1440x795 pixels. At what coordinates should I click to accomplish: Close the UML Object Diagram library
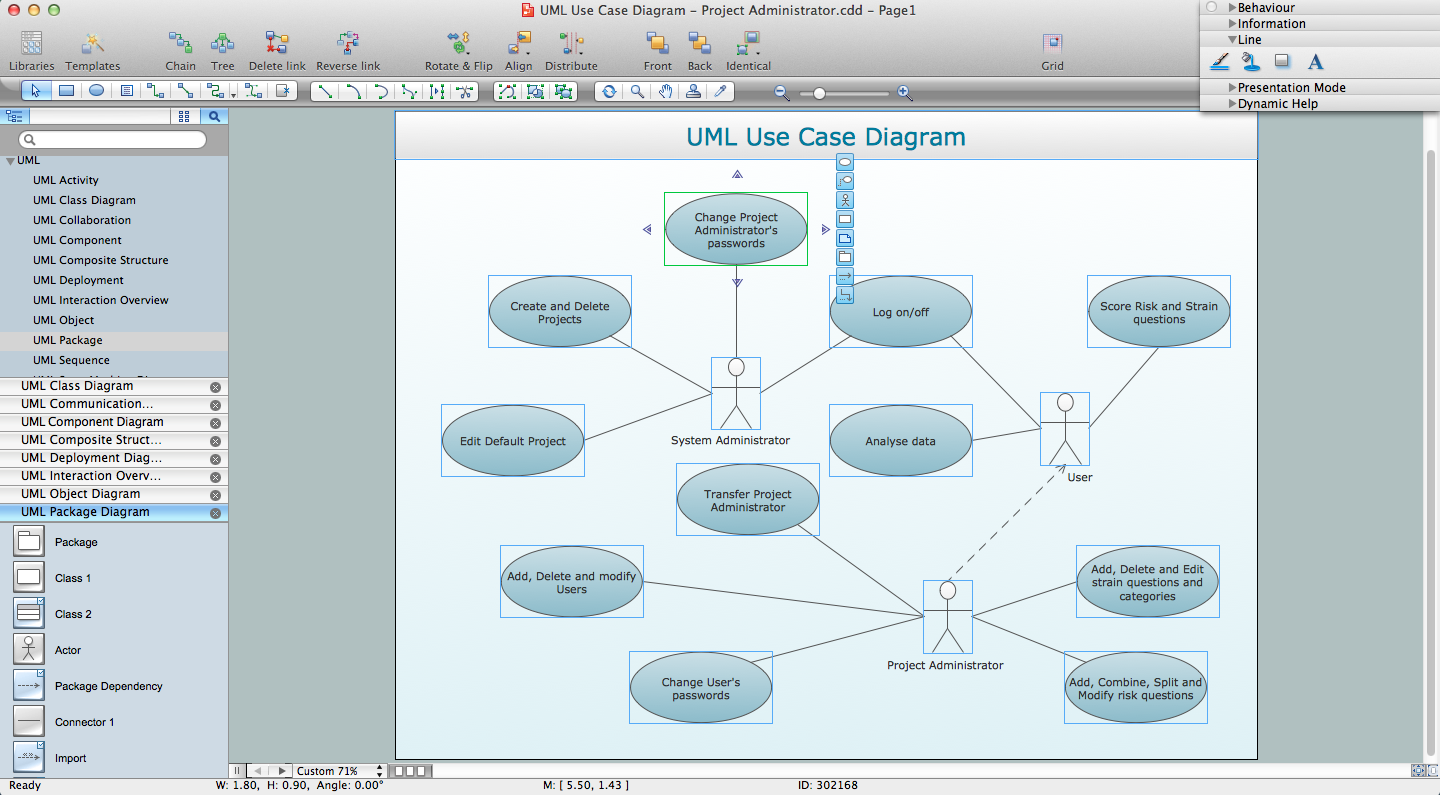[x=215, y=495]
